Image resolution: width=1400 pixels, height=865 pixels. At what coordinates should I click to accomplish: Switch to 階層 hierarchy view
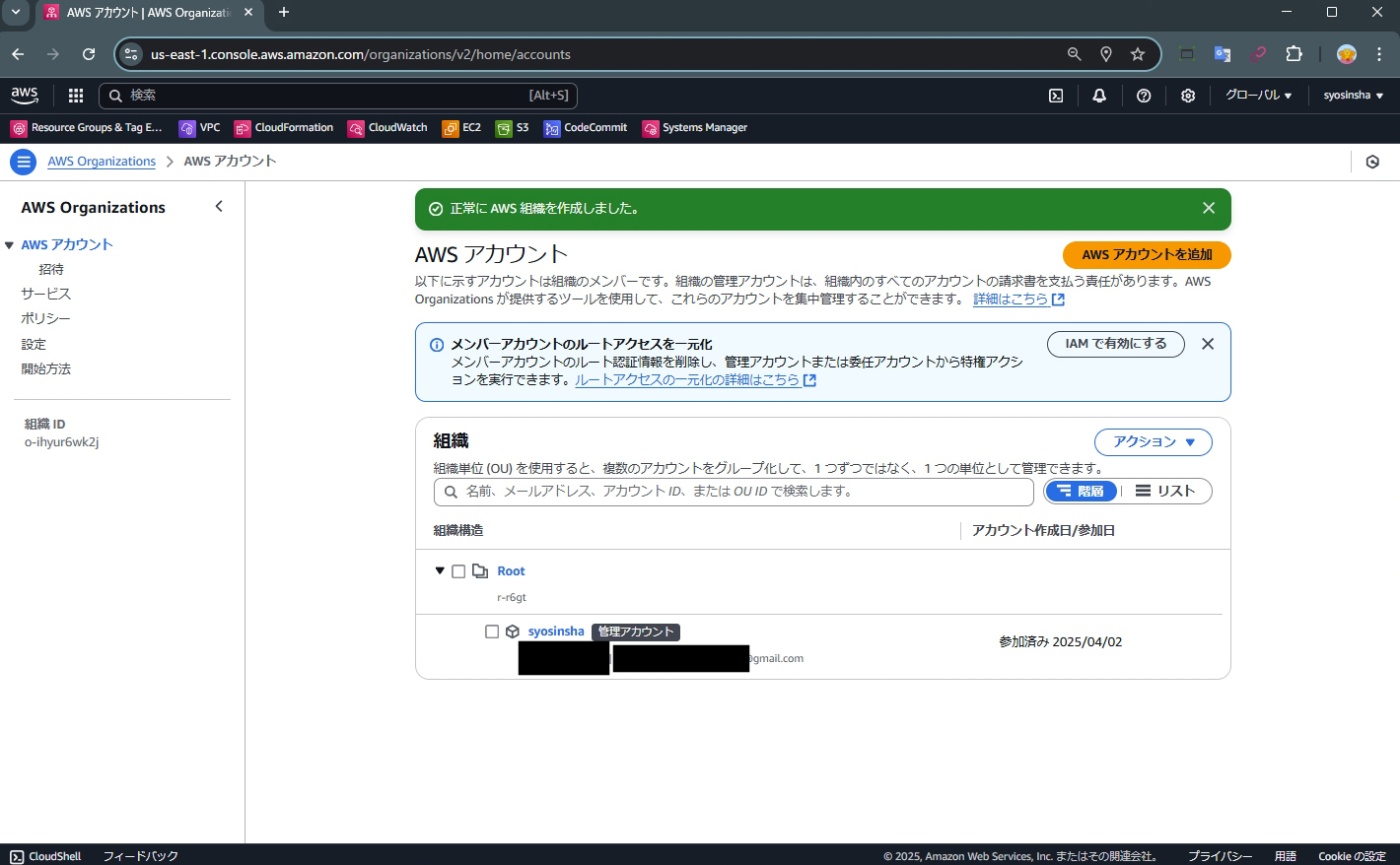1081,491
